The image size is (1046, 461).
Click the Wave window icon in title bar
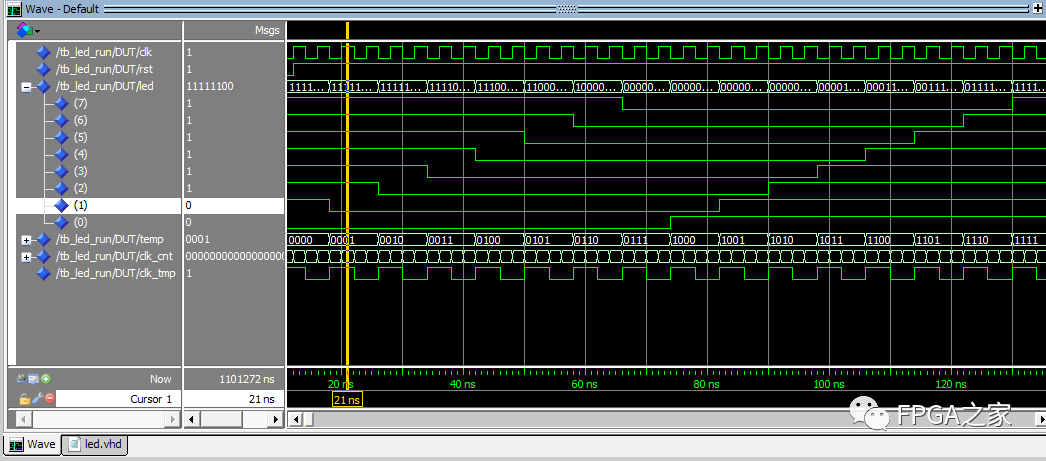pyautogui.click(x=13, y=8)
